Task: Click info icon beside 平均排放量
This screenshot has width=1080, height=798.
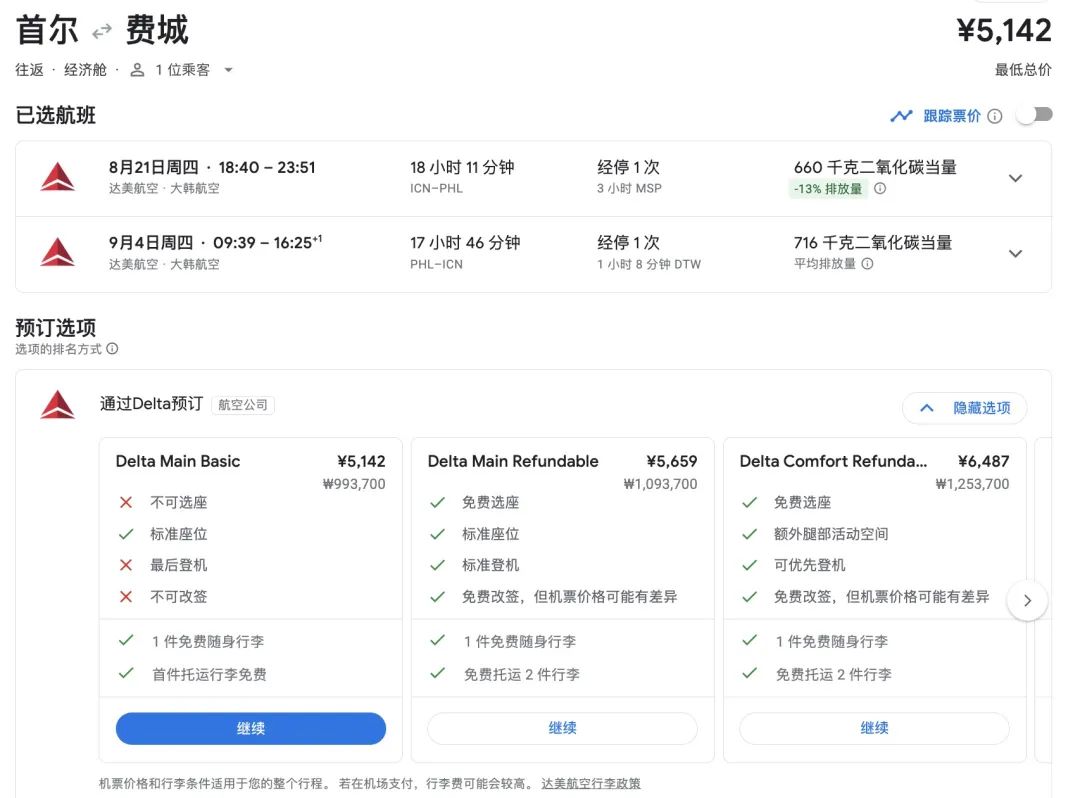Action: point(867,264)
